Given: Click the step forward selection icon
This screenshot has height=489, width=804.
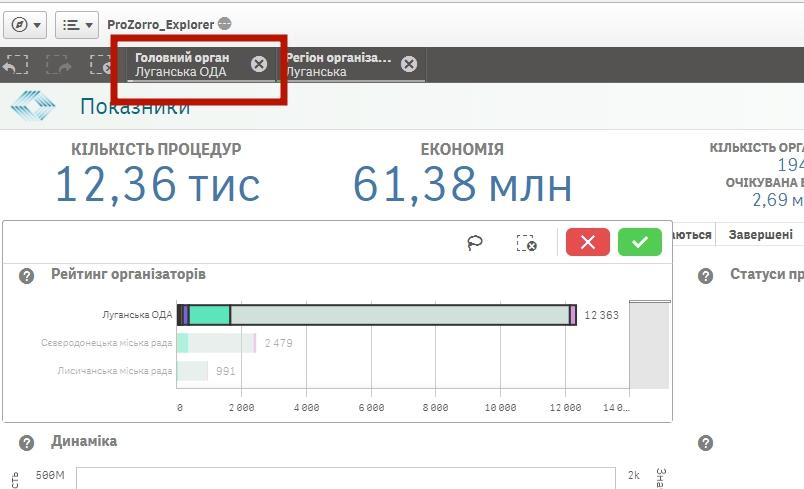Looking at the screenshot, I should [x=58, y=65].
